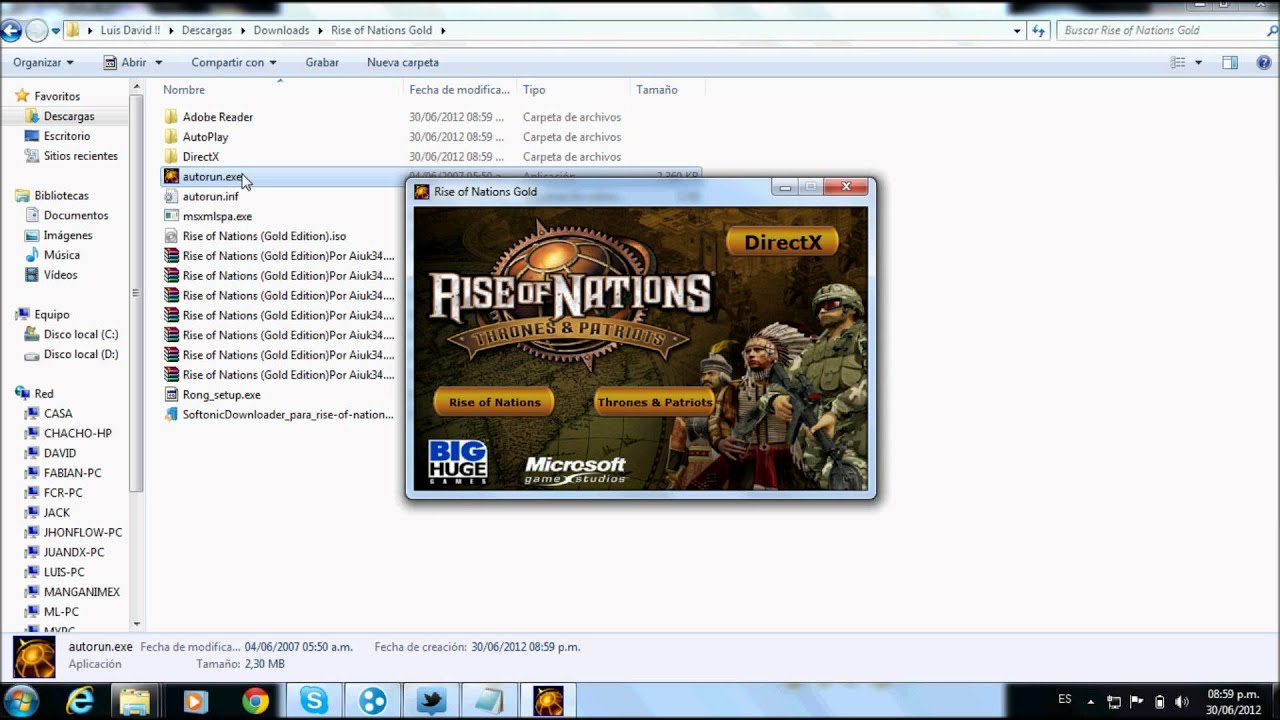Viewport: 1280px width, 720px height.
Task: Select the autorun.inf file
Action: coord(210,196)
